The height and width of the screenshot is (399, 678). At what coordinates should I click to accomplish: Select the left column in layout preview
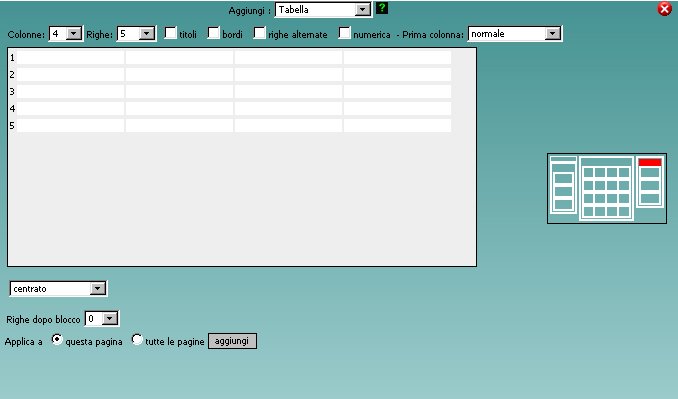click(x=563, y=185)
